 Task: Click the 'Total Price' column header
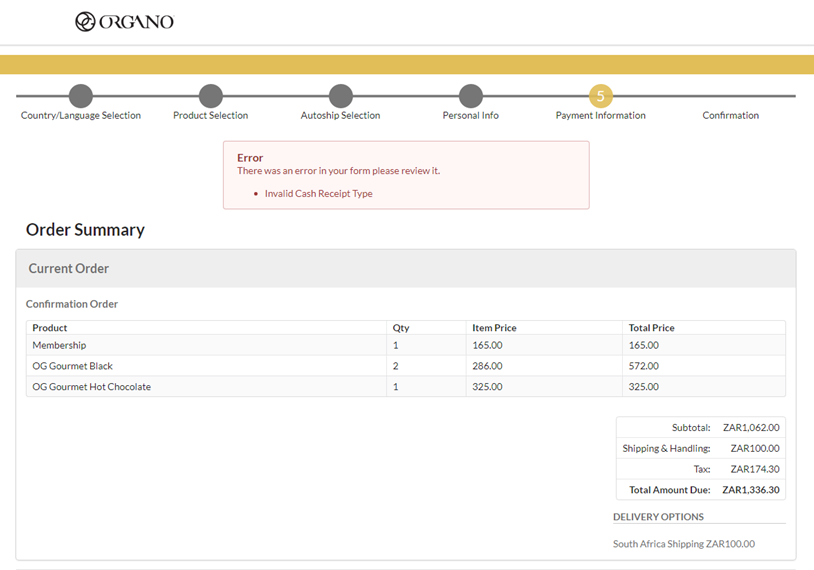(x=652, y=328)
